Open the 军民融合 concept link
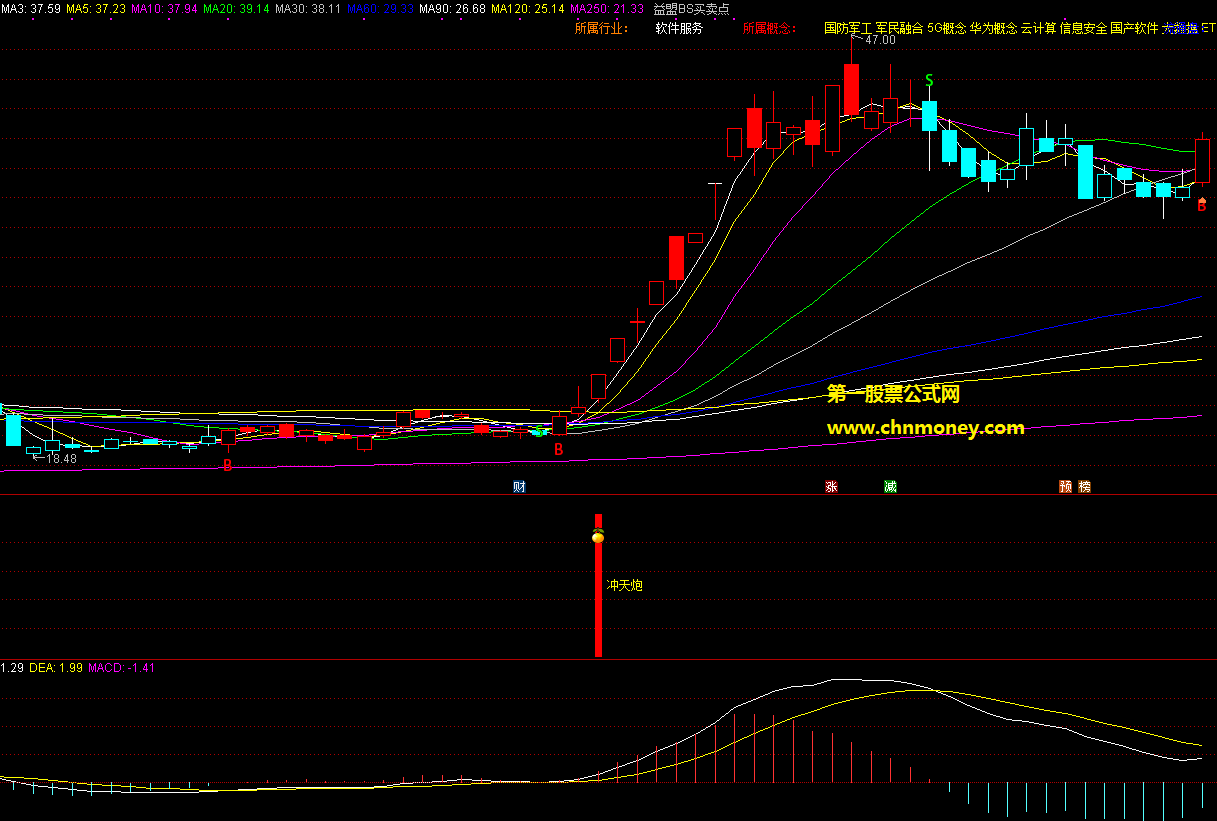 tap(899, 28)
